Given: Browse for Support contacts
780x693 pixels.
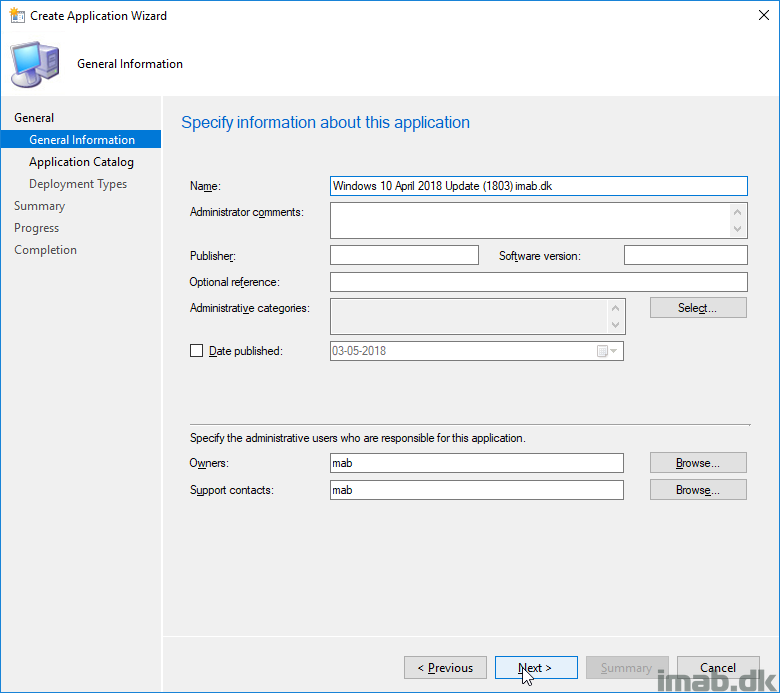Looking at the screenshot, I should pos(698,490).
